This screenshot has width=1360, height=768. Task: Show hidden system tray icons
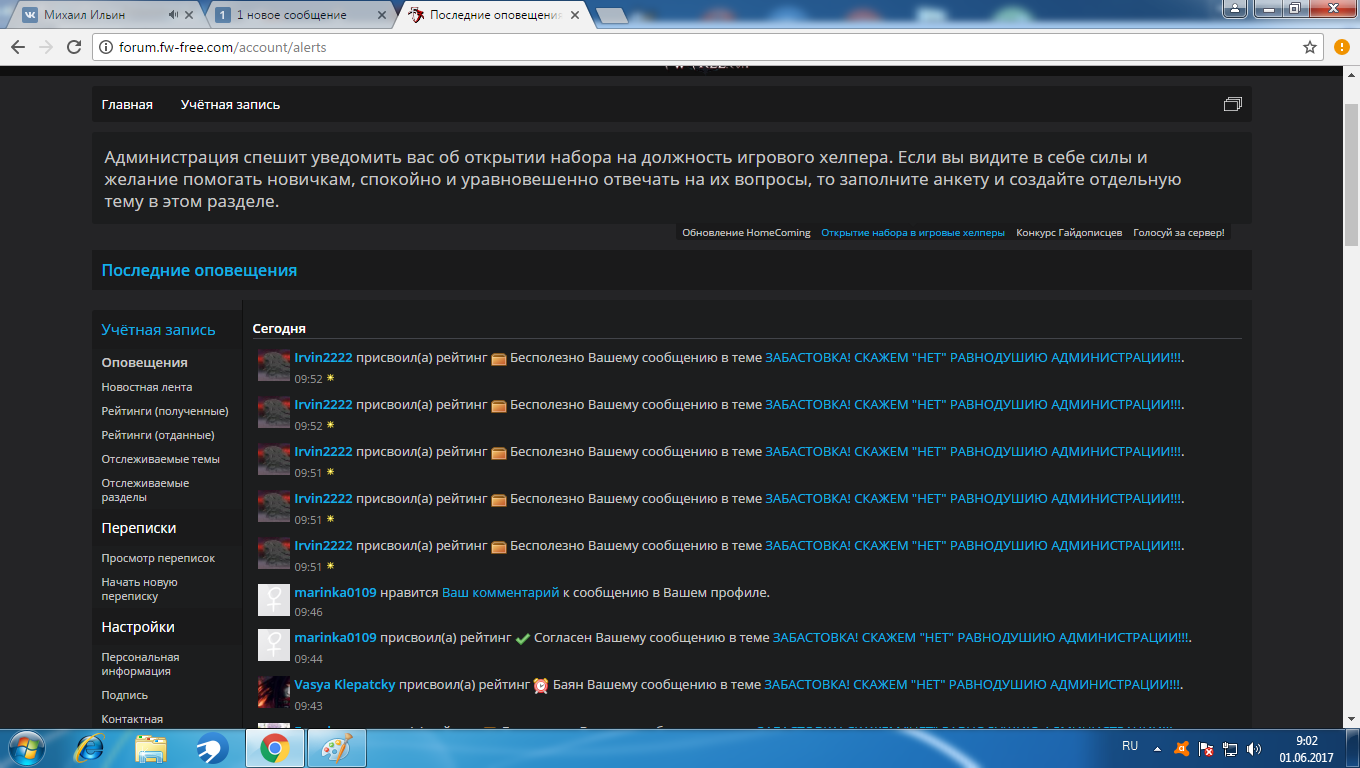click(x=1158, y=748)
